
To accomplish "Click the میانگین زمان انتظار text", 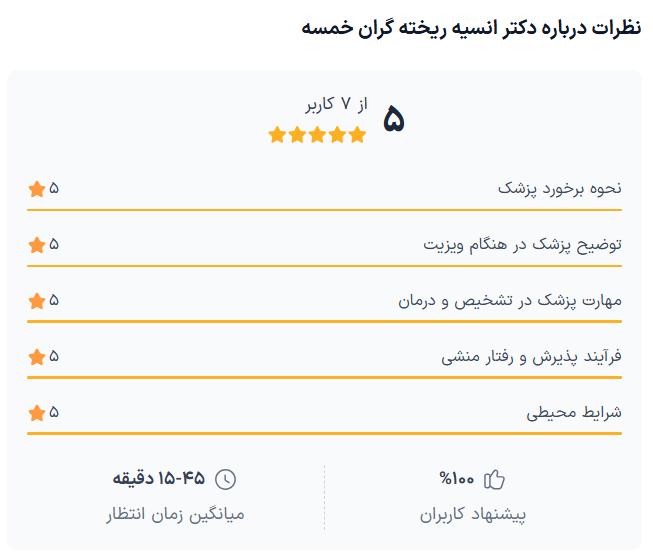I will click(176, 515).
